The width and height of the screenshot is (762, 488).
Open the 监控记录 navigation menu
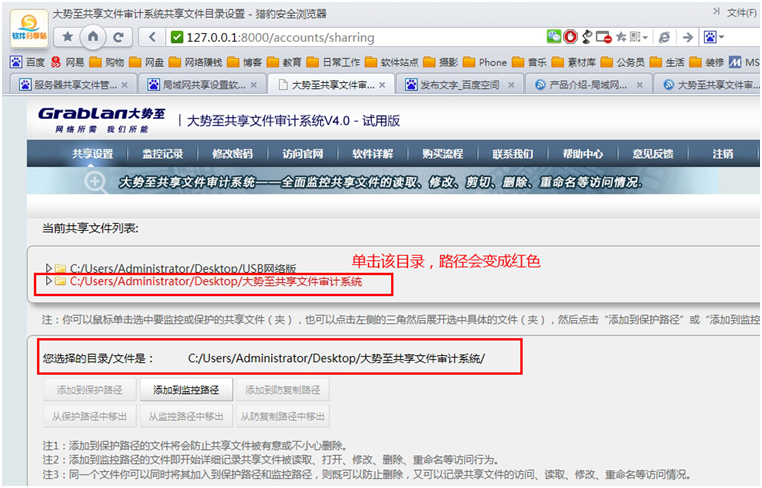pyautogui.click(x=162, y=154)
